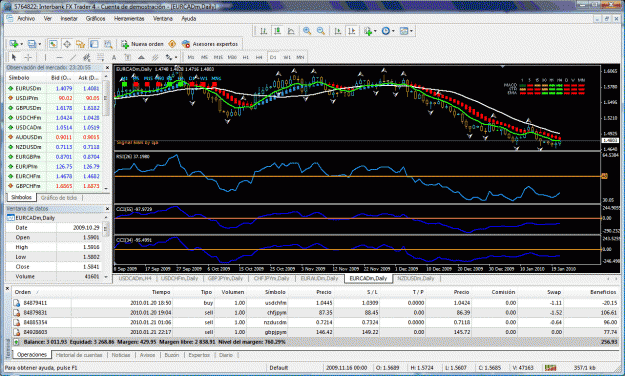Viewport: 625px width, 376px height.
Task: Toggle the chart auto scroll button
Action: 338,31
